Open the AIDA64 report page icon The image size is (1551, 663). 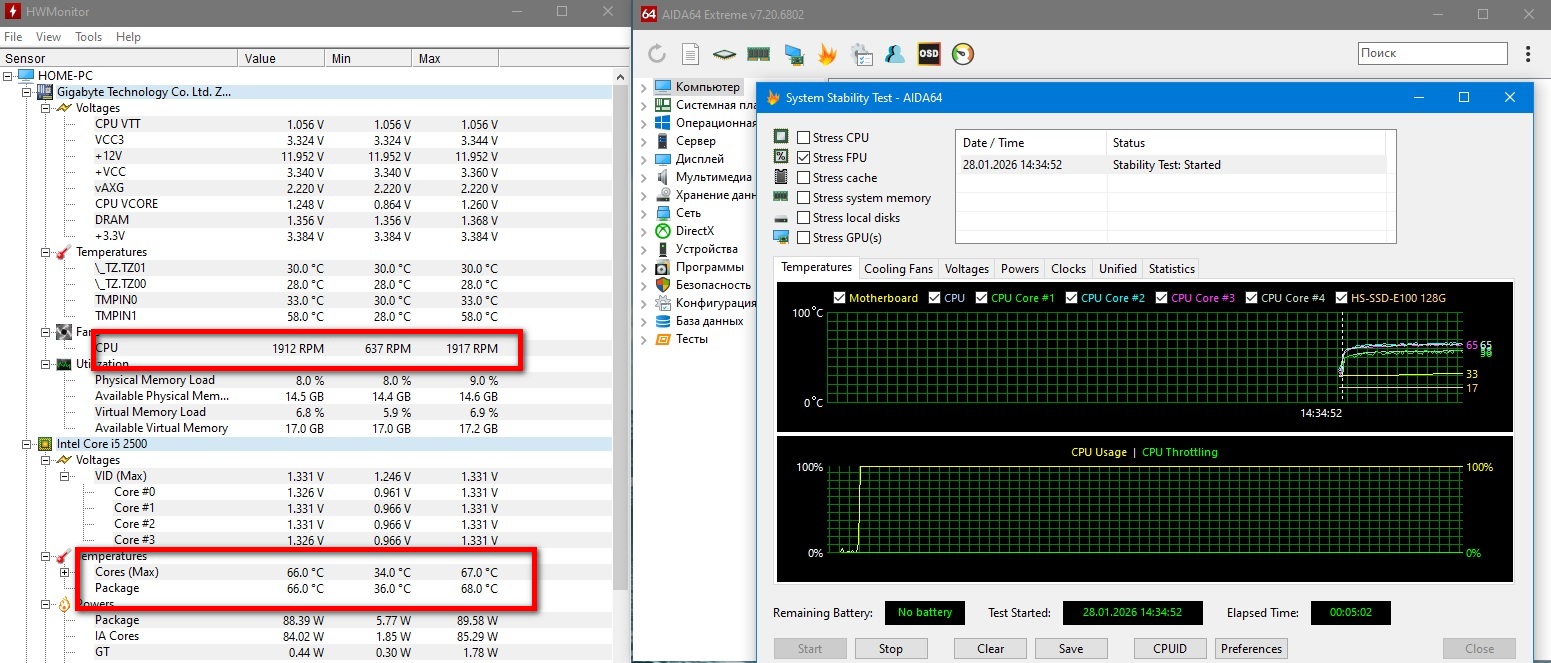[690, 54]
